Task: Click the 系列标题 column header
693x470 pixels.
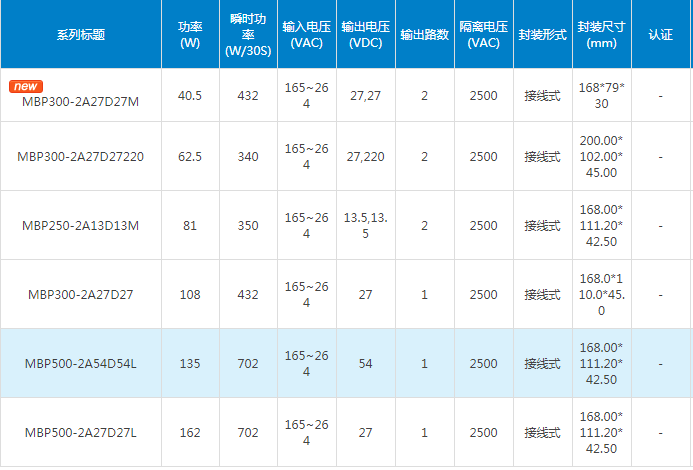Action: (x=81, y=34)
